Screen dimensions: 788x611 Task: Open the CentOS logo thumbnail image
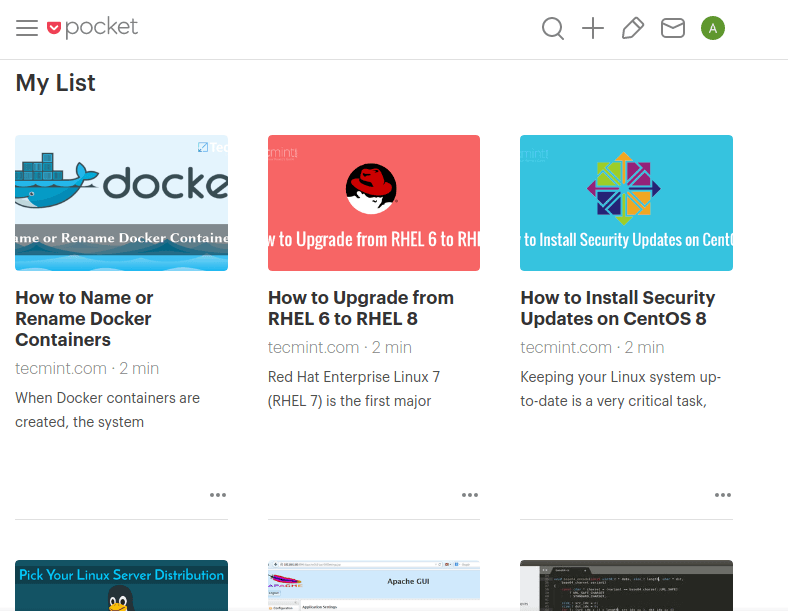pyautogui.click(x=626, y=203)
